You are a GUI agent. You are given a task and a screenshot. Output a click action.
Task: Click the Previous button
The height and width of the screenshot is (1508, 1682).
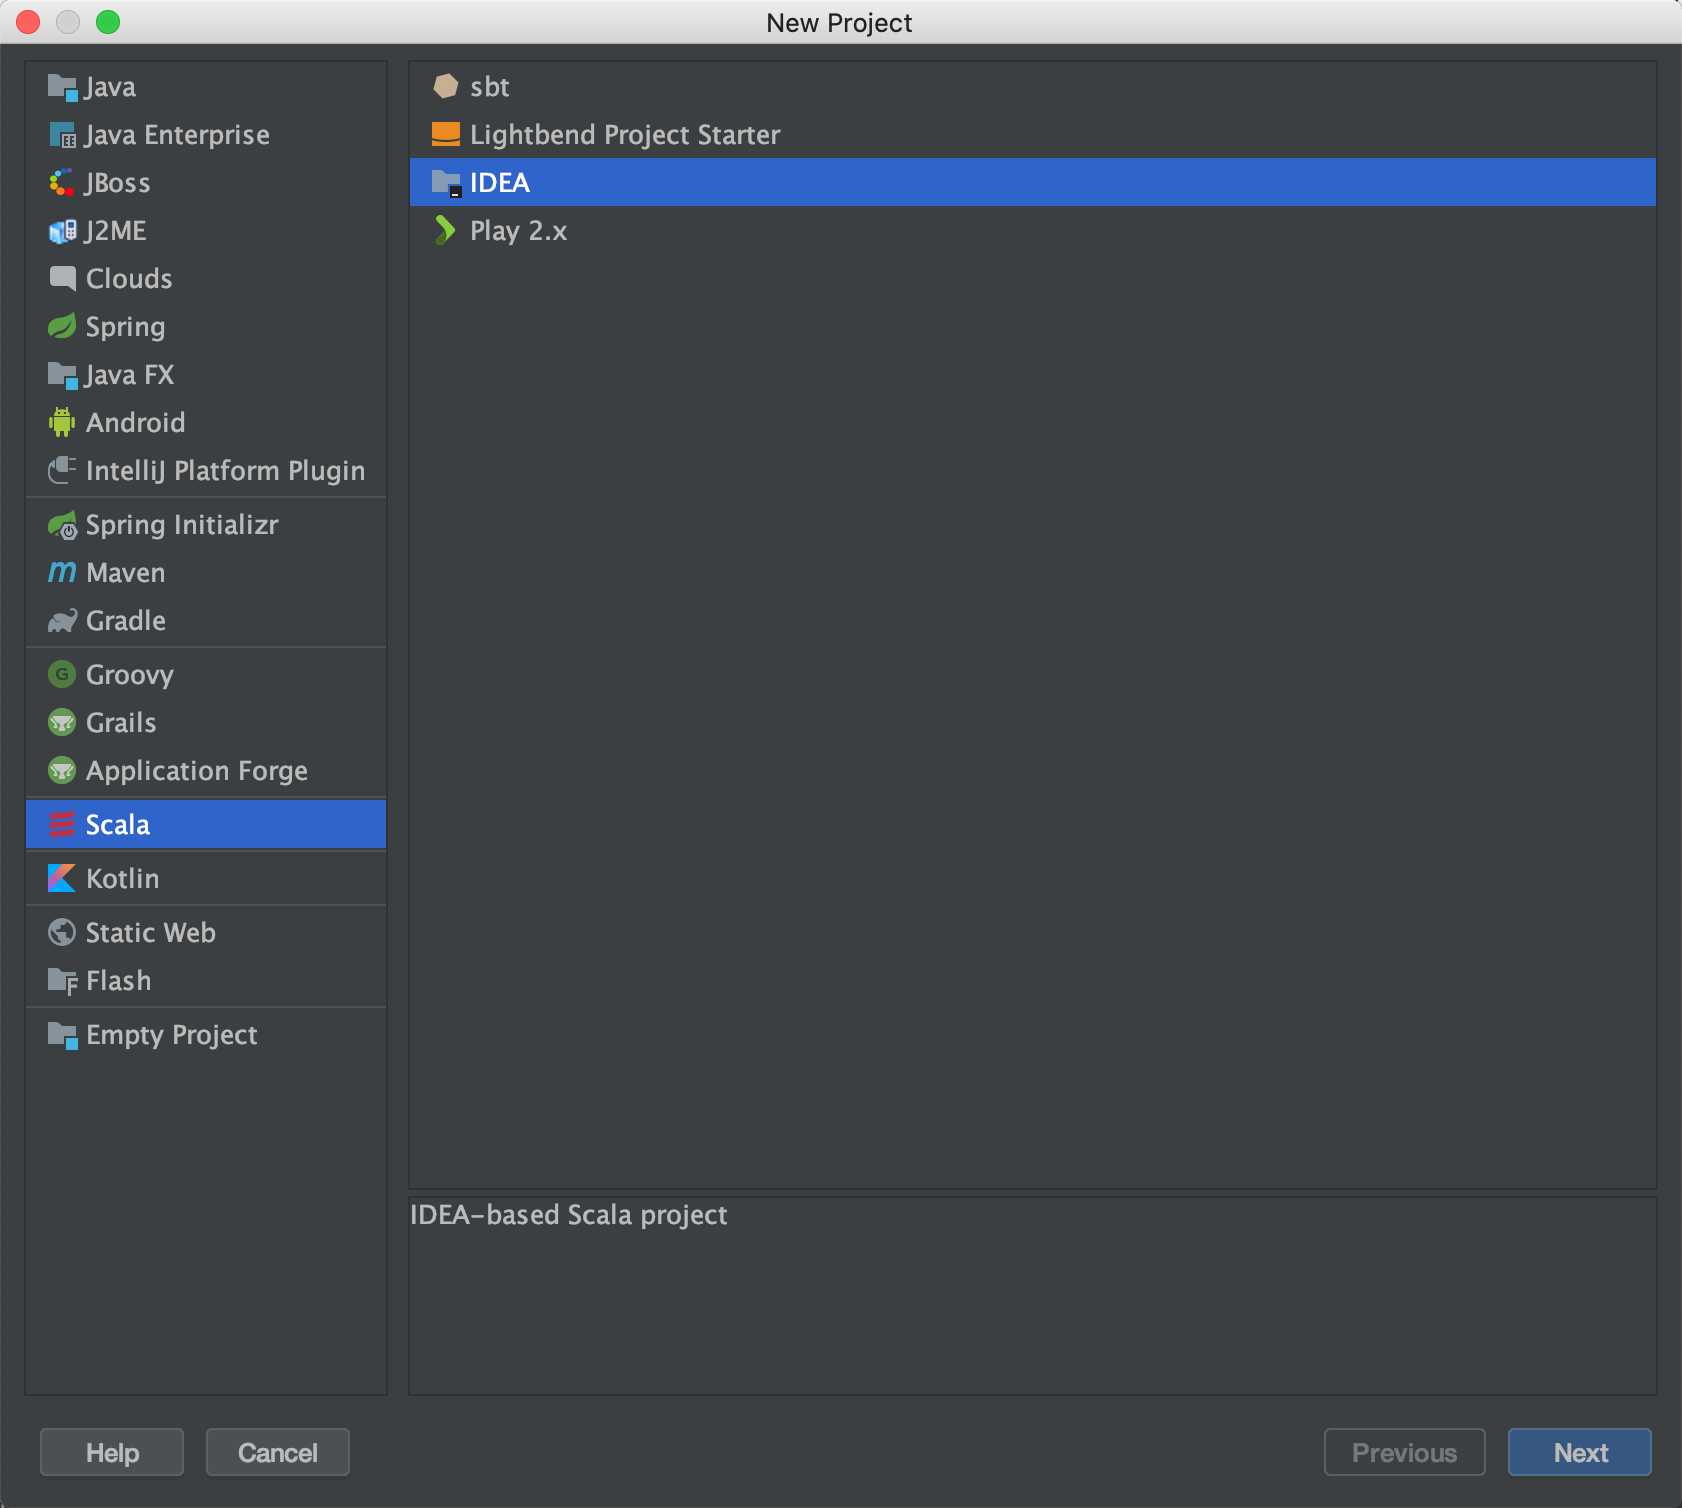point(1405,1452)
